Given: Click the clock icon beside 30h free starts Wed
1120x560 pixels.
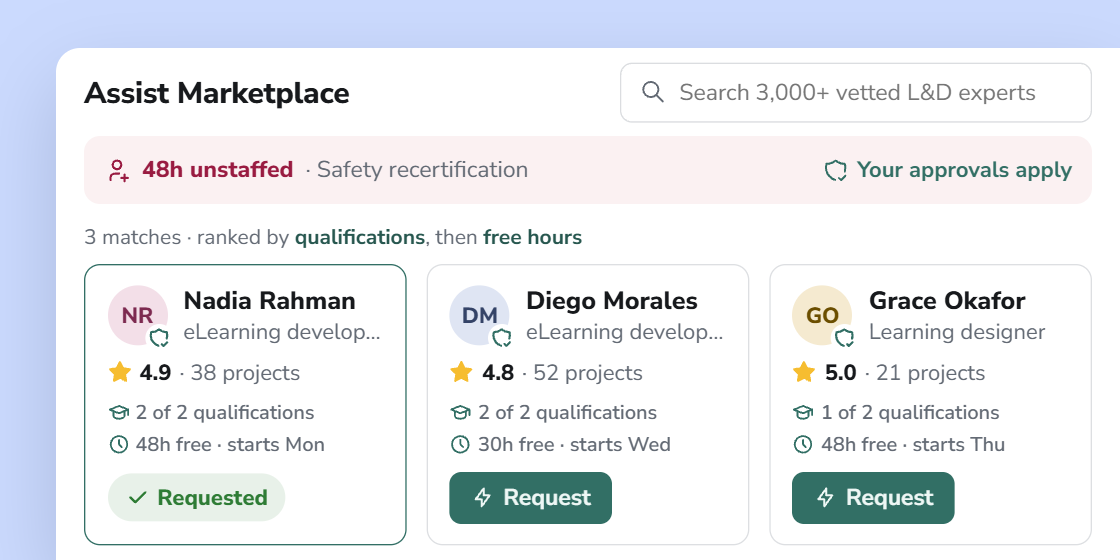Looking at the screenshot, I should [461, 444].
